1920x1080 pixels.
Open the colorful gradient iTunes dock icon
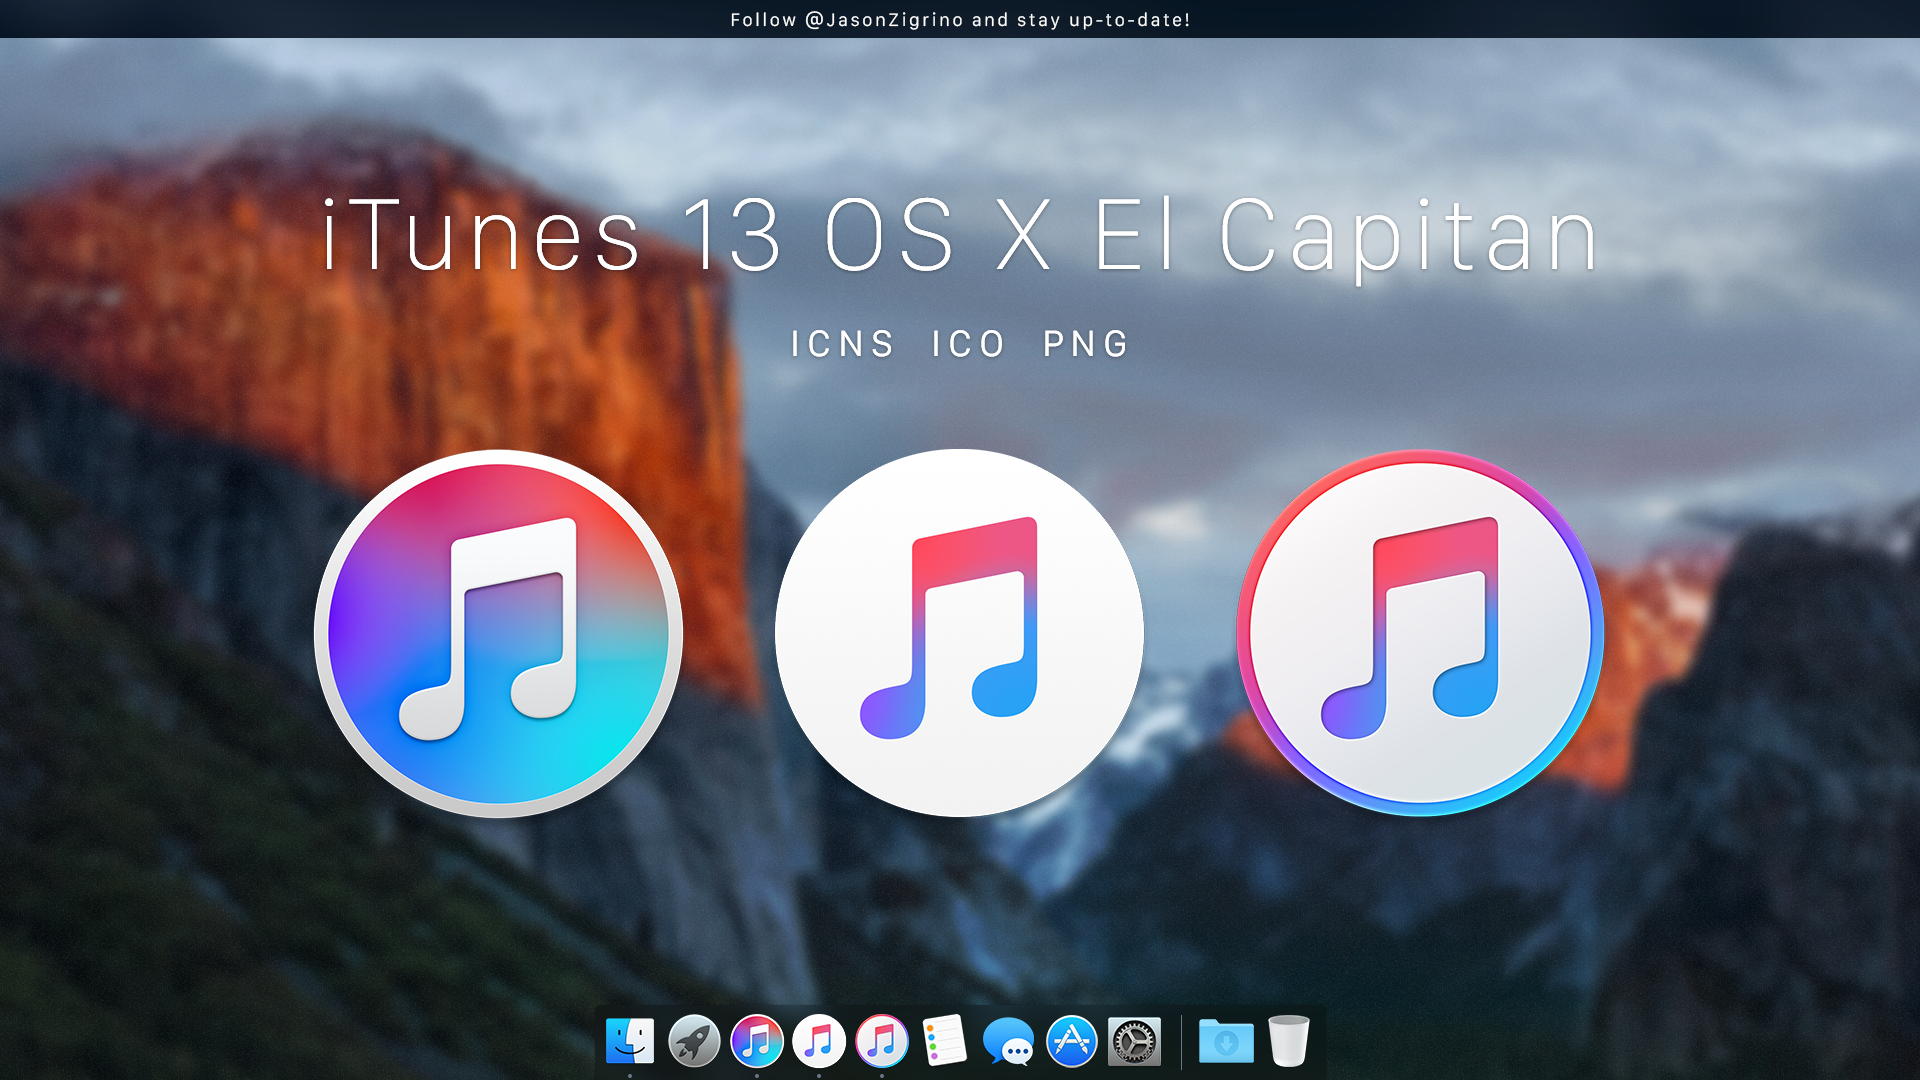[757, 1041]
